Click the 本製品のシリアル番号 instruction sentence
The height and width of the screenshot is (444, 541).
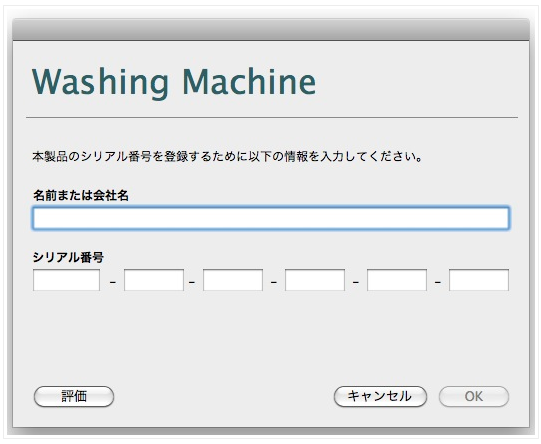point(227,157)
